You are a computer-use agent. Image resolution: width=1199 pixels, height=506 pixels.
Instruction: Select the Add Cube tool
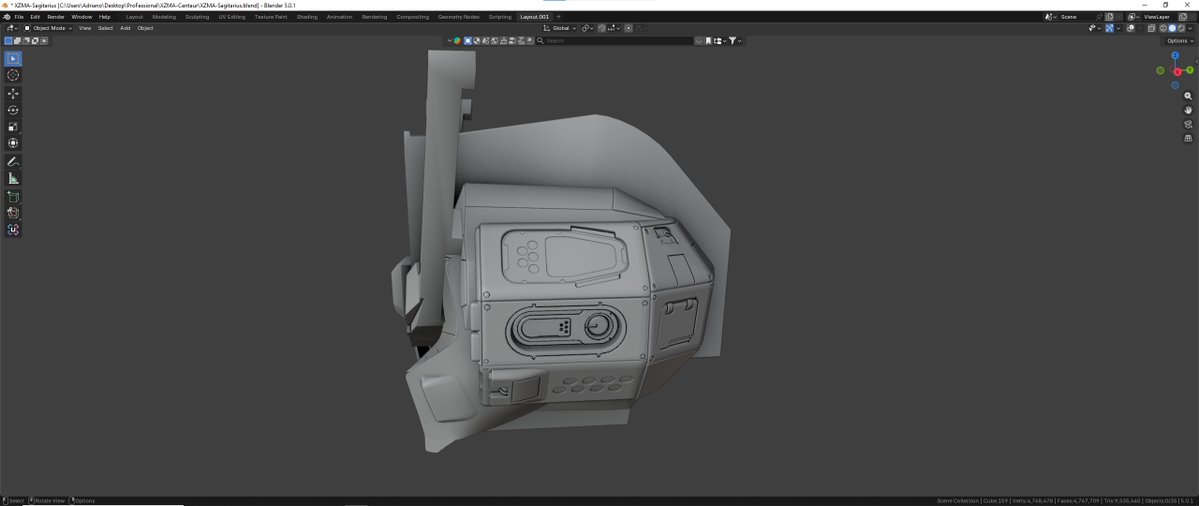pyautogui.click(x=13, y=196)
